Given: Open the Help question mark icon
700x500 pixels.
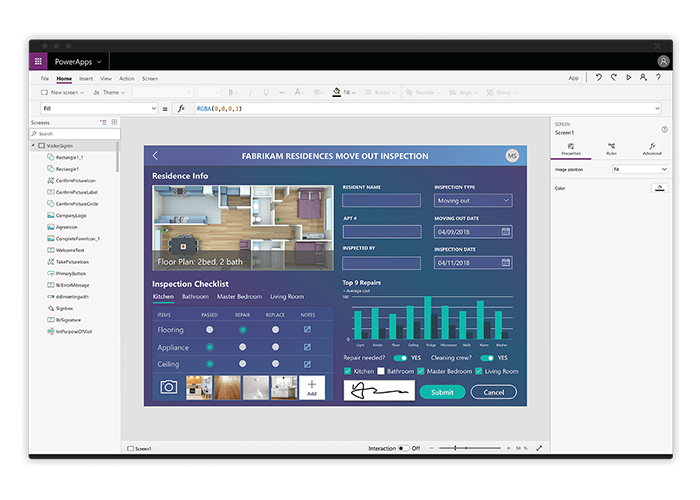Looking at the screenshot, I should click(658, 77).
